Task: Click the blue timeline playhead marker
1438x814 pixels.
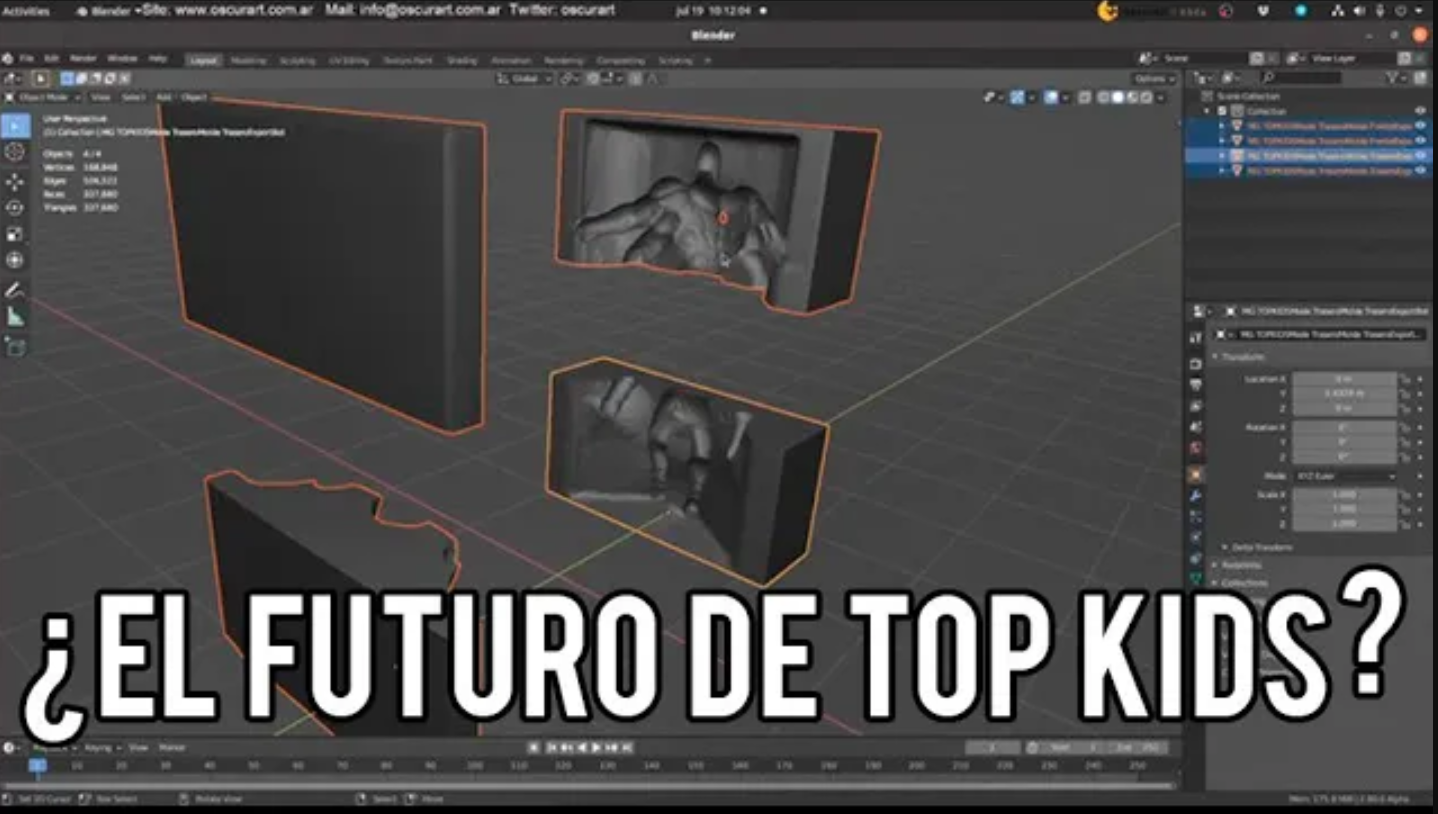Action: [38, 765]
